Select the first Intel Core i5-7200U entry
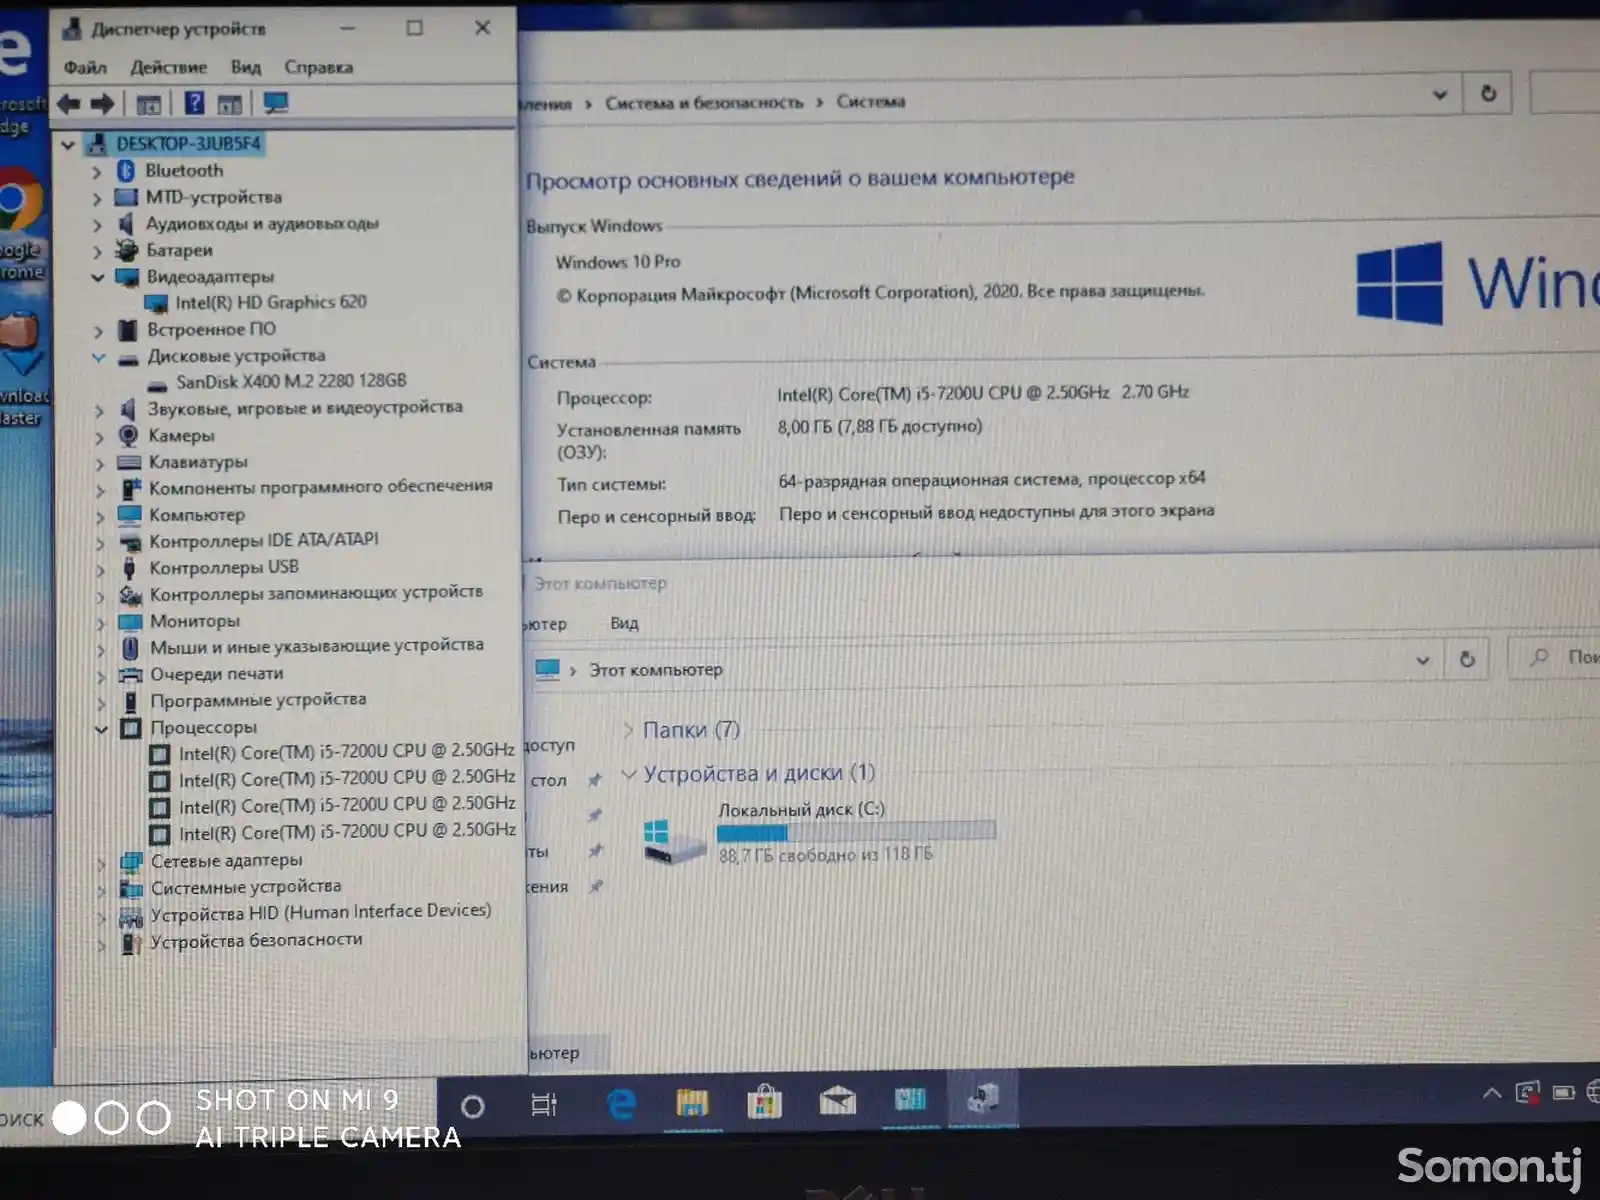1600x1200 pixels. pyautogui.click(x=346, y=751)
